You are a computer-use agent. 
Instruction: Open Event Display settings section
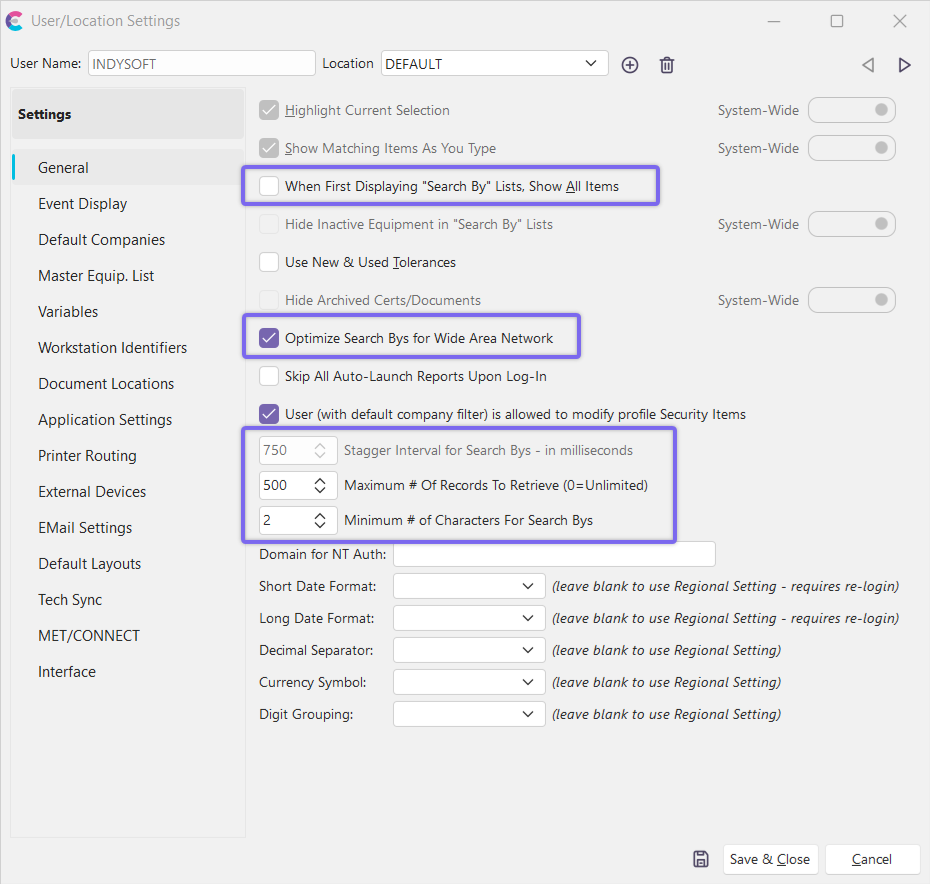tap(83, 204)
